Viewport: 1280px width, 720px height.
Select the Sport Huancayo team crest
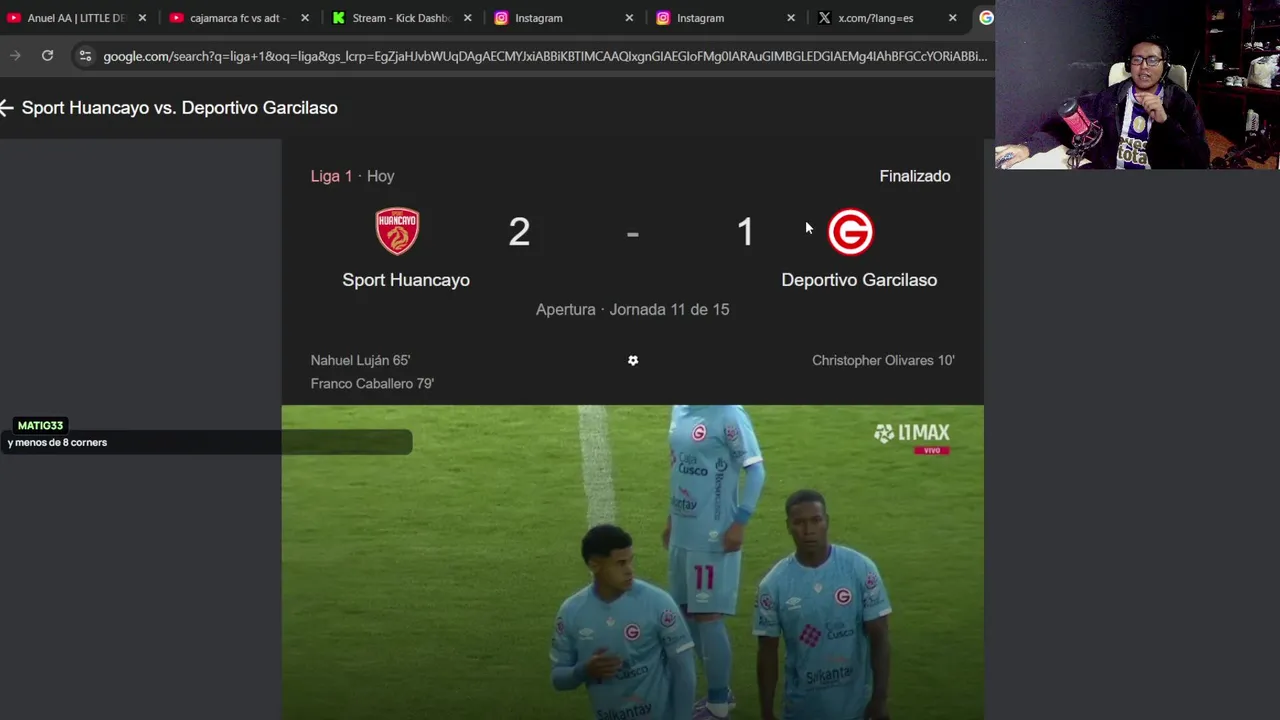click(x=397, y=232)
